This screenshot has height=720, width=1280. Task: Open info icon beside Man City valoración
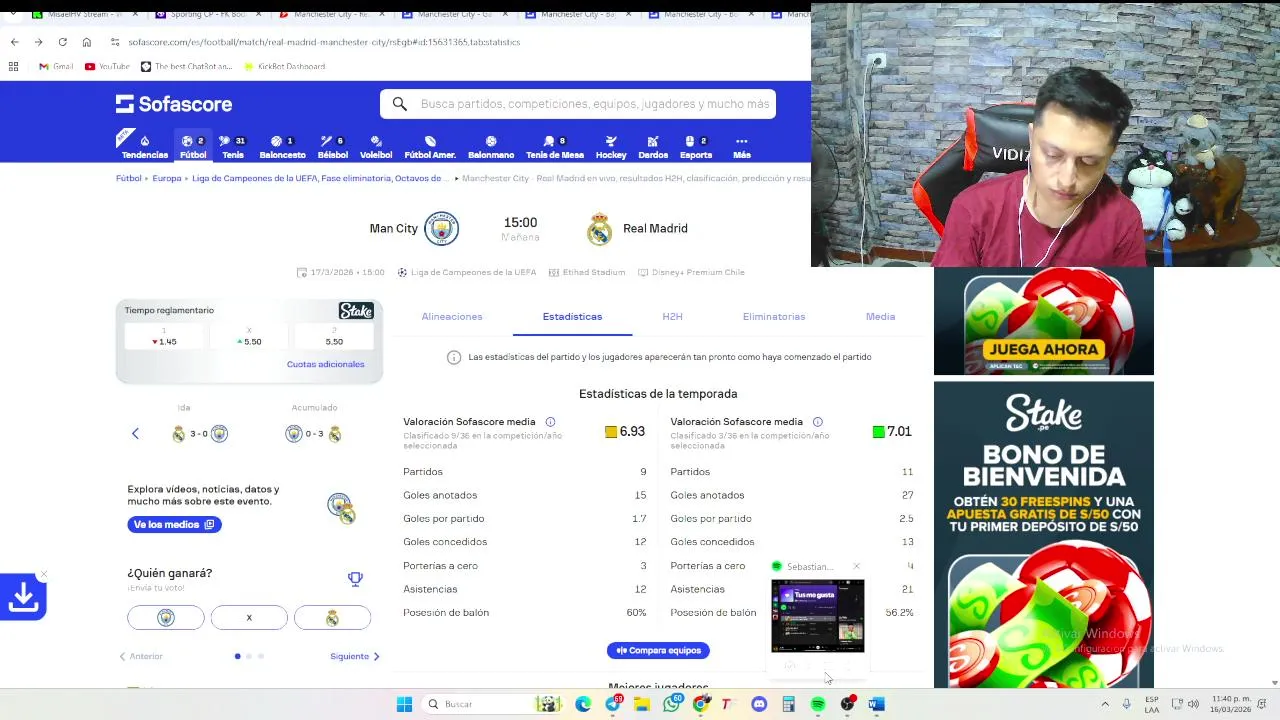(x=550, y=422)
